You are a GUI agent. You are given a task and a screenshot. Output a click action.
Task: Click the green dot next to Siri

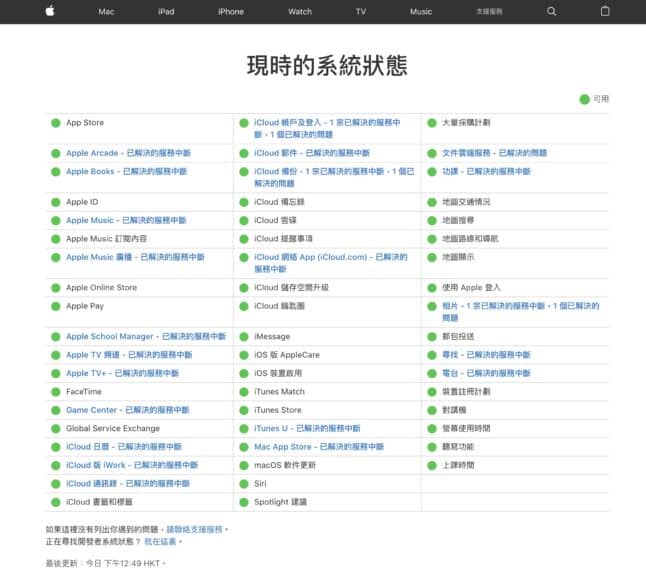coord(244,484)
